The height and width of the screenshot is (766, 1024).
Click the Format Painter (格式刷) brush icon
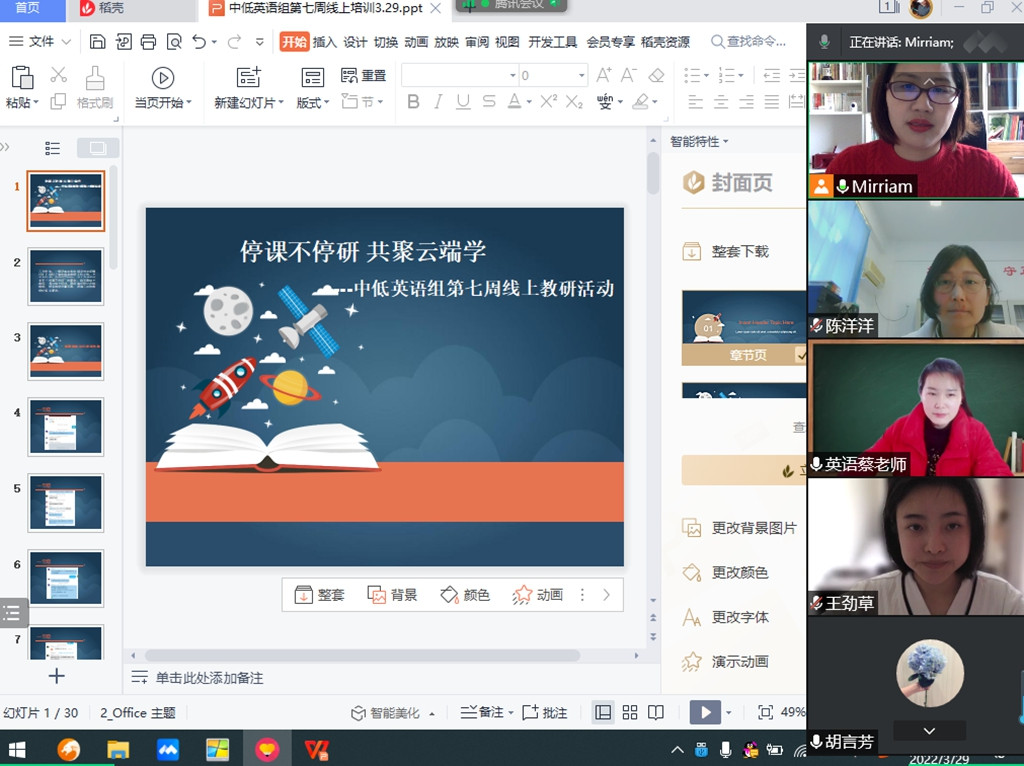pos(95,78)
